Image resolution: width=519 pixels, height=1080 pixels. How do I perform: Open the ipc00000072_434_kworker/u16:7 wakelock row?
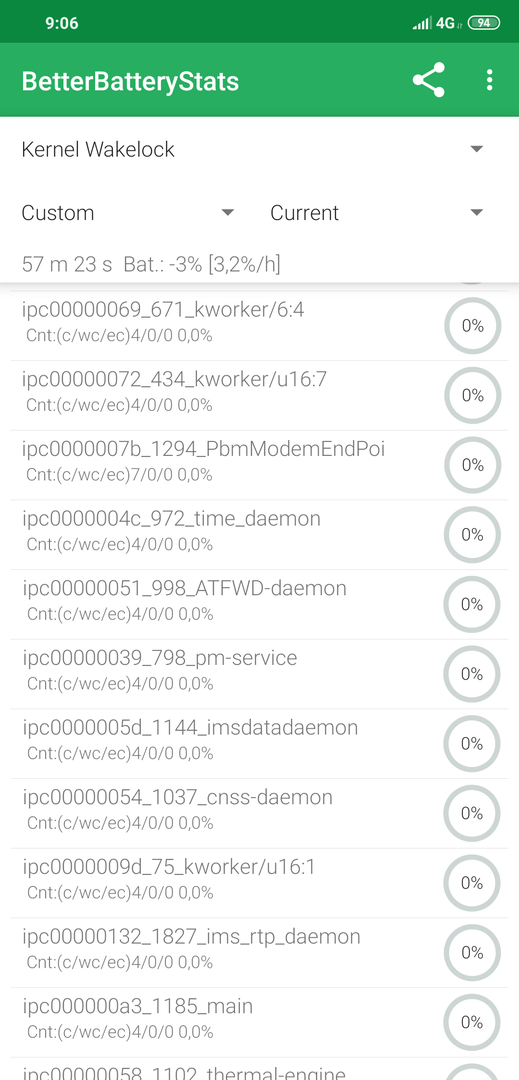pos(260,395)
